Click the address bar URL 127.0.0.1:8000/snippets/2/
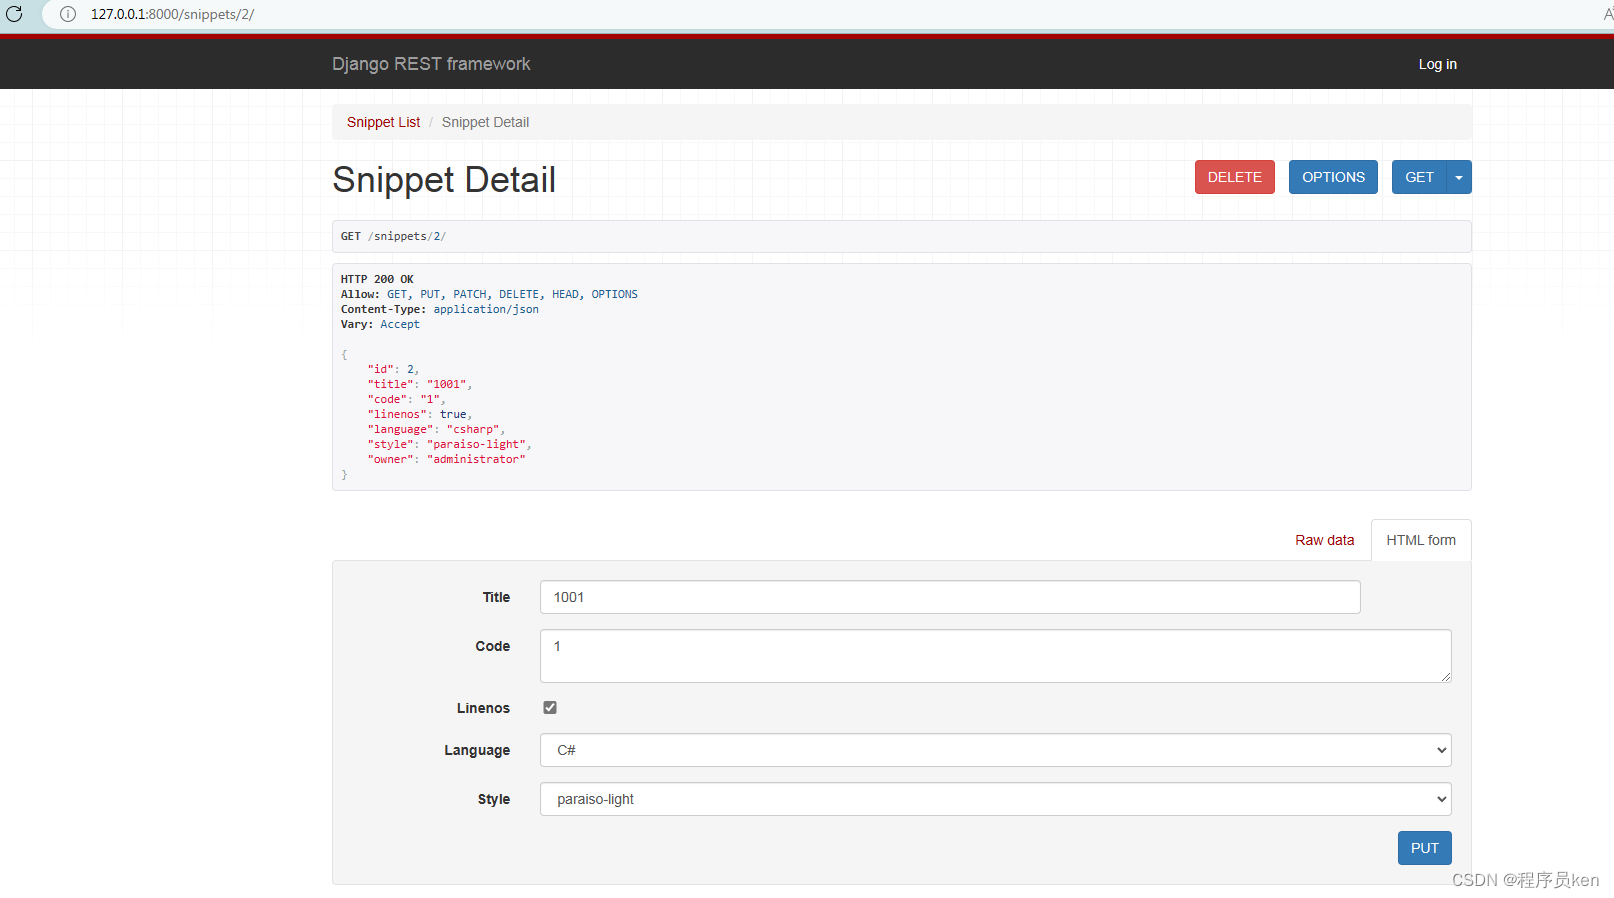The width and height of the screenshot is (1614, 898). pyautogui.click(x=172, y=14)
